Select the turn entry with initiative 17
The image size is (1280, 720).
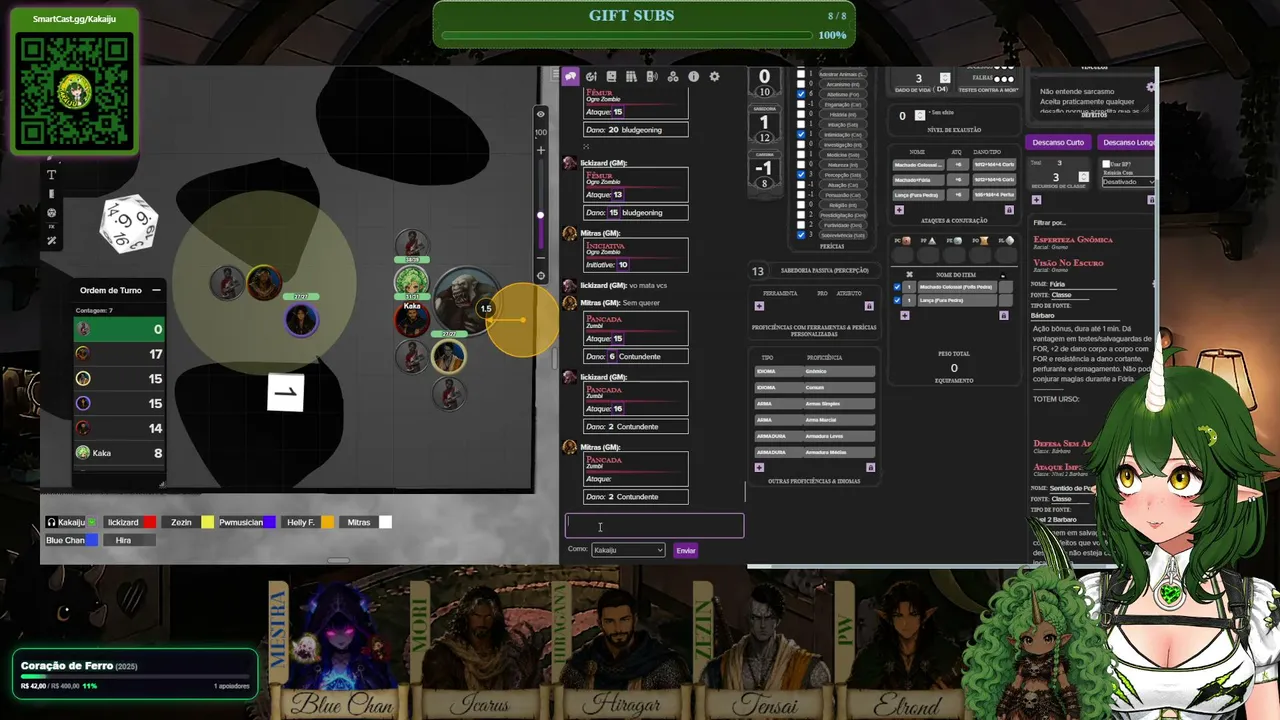pos(119,354)
